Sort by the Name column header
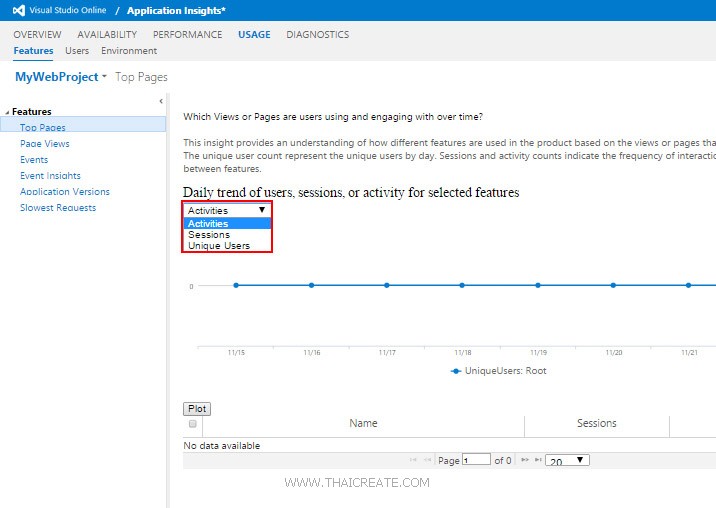716x508 pixels. click(x=363, y=423)
